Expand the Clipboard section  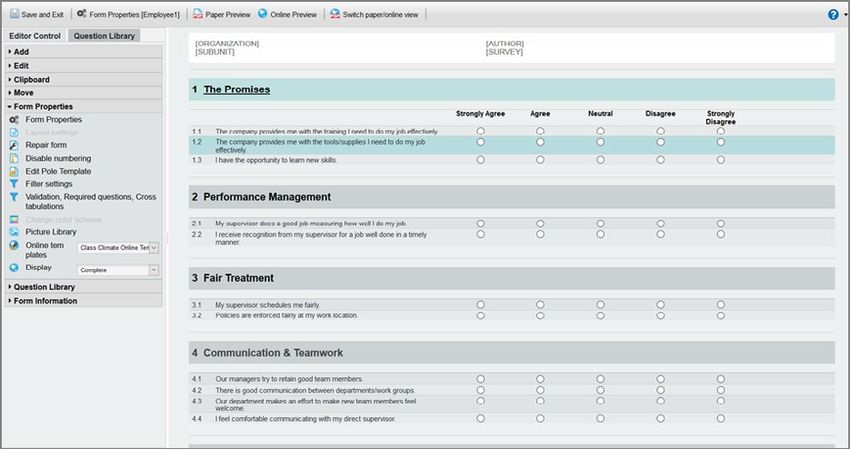coord(83,79)
